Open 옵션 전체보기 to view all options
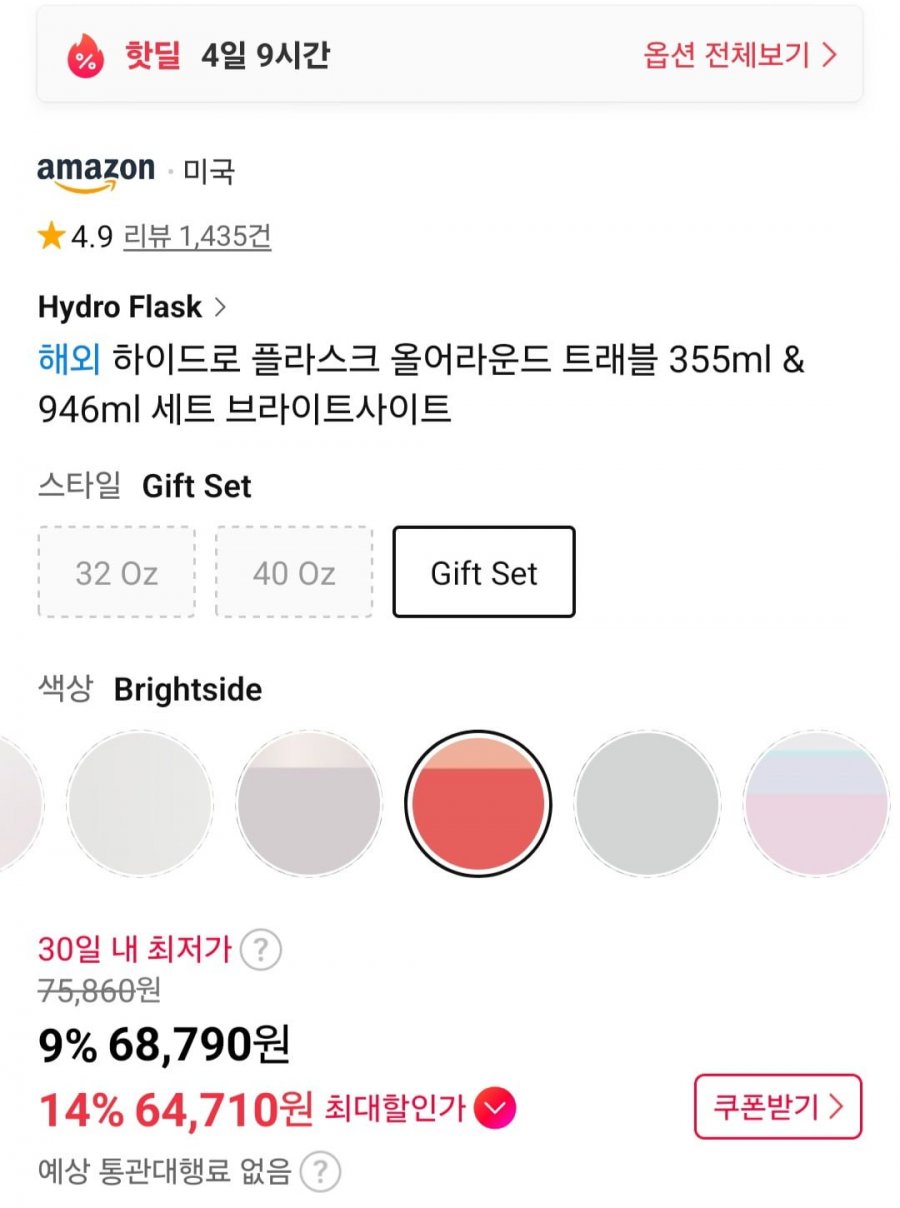 click(x=739, y=55)
